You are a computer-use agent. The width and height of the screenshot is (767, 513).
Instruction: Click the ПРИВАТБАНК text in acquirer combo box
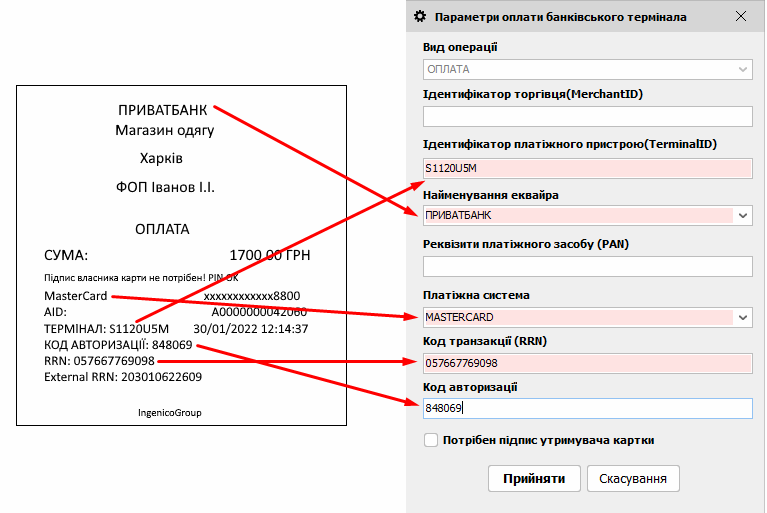[x=458, y=215]
